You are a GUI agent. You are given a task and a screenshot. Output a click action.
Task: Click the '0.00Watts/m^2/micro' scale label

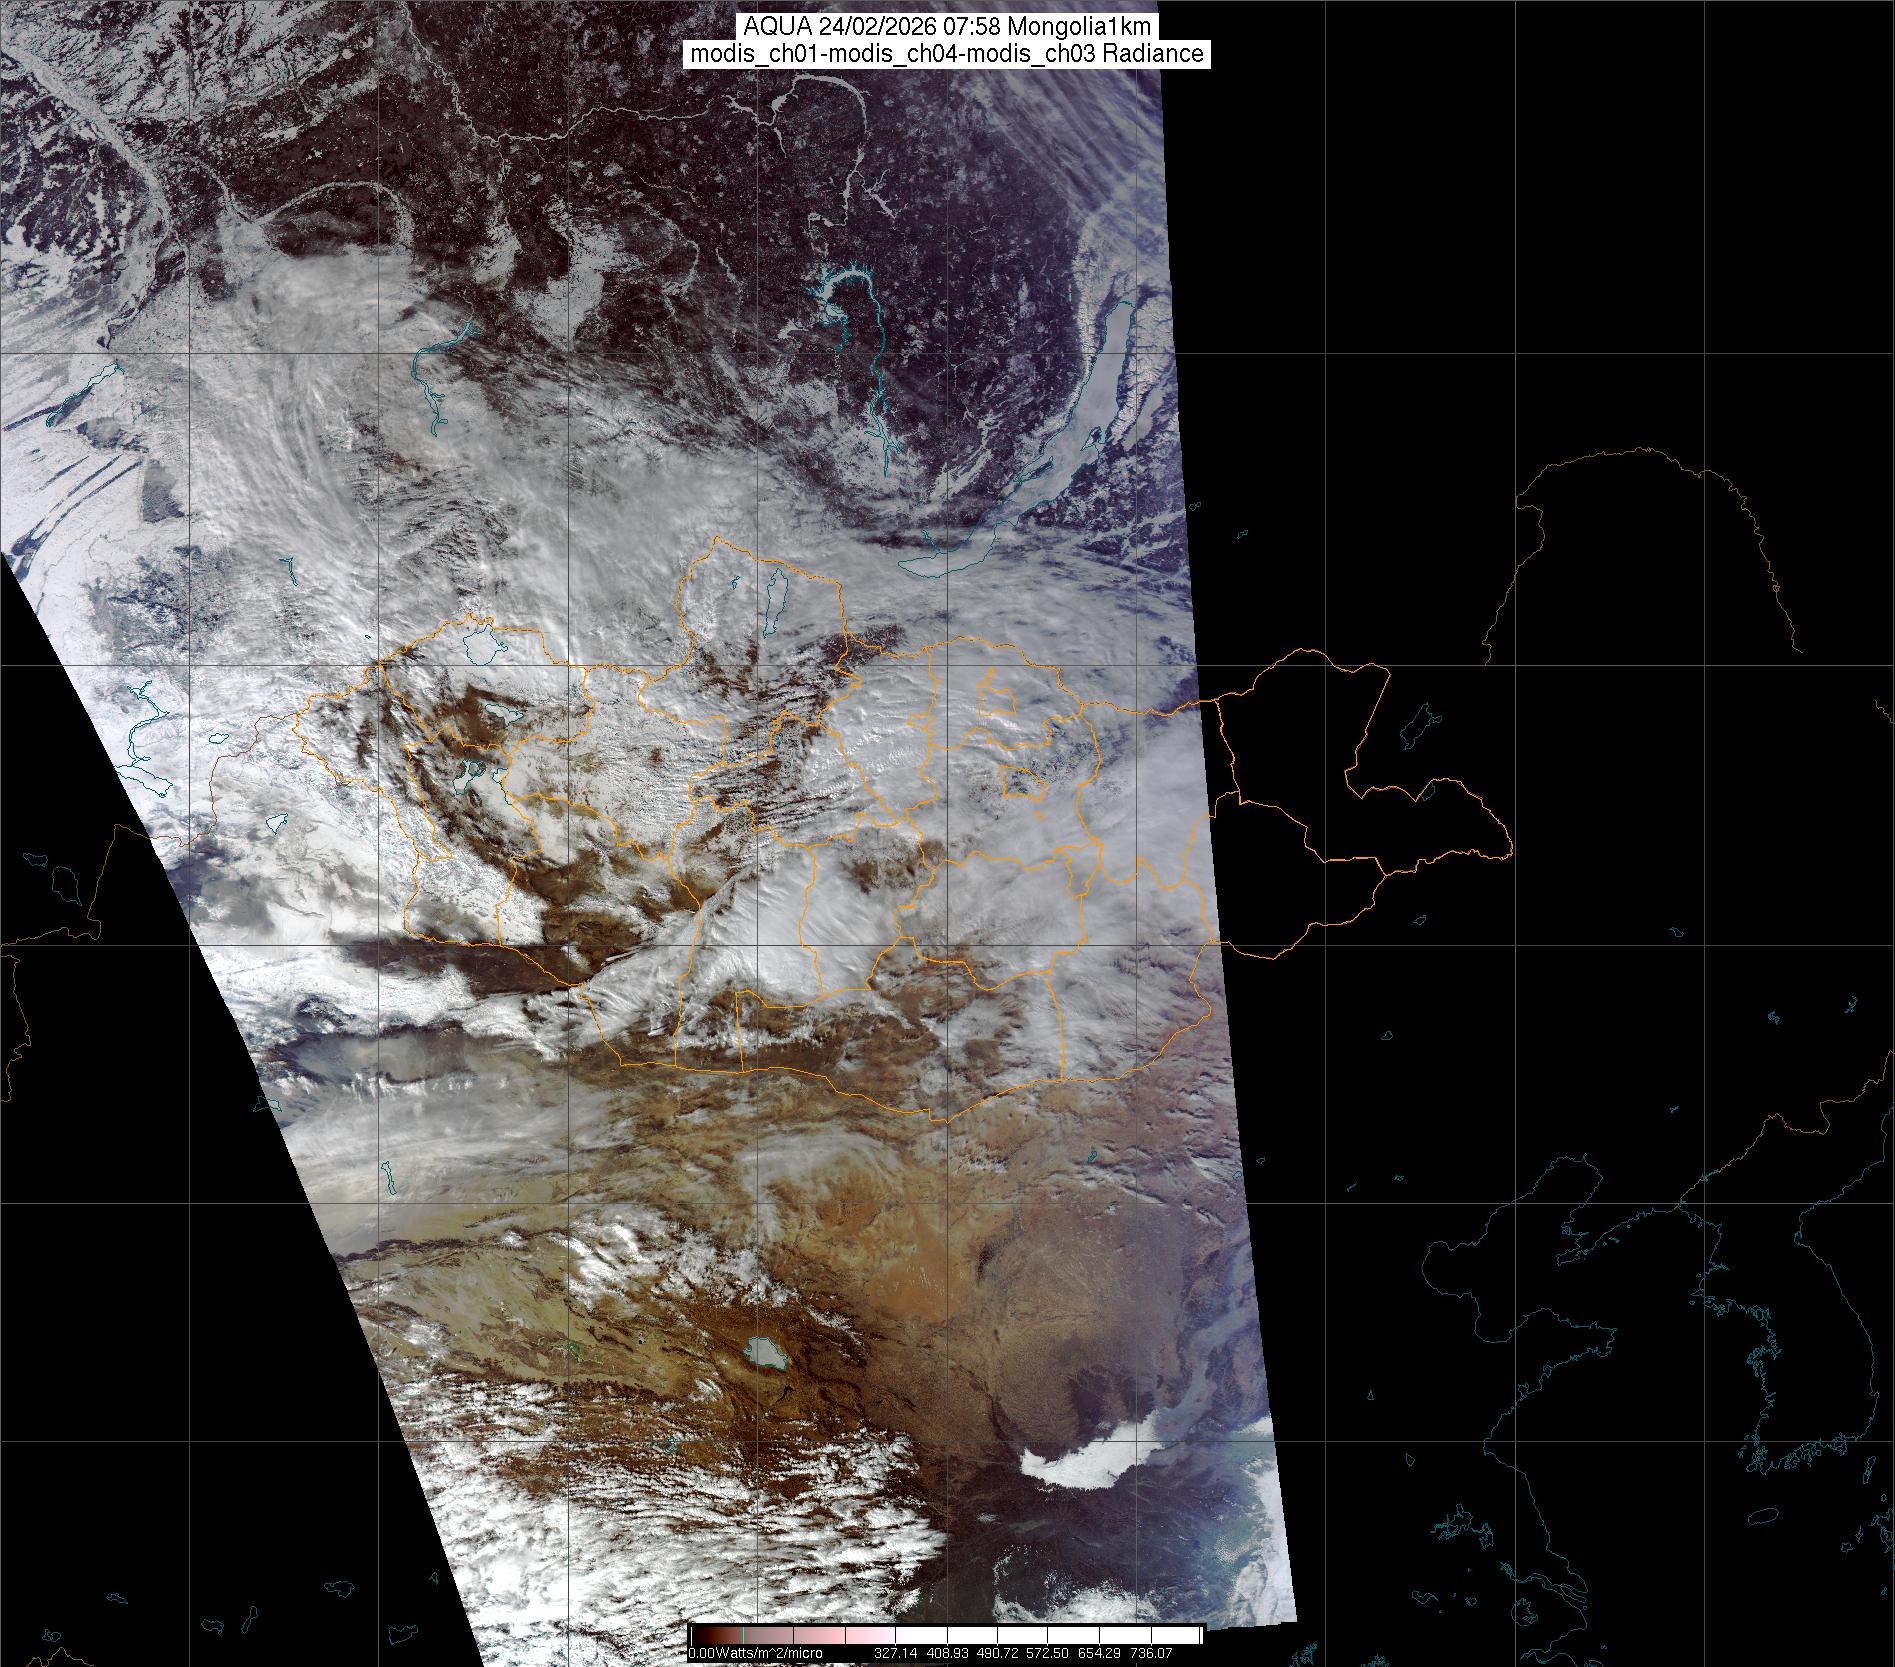tap(755, 1653)
